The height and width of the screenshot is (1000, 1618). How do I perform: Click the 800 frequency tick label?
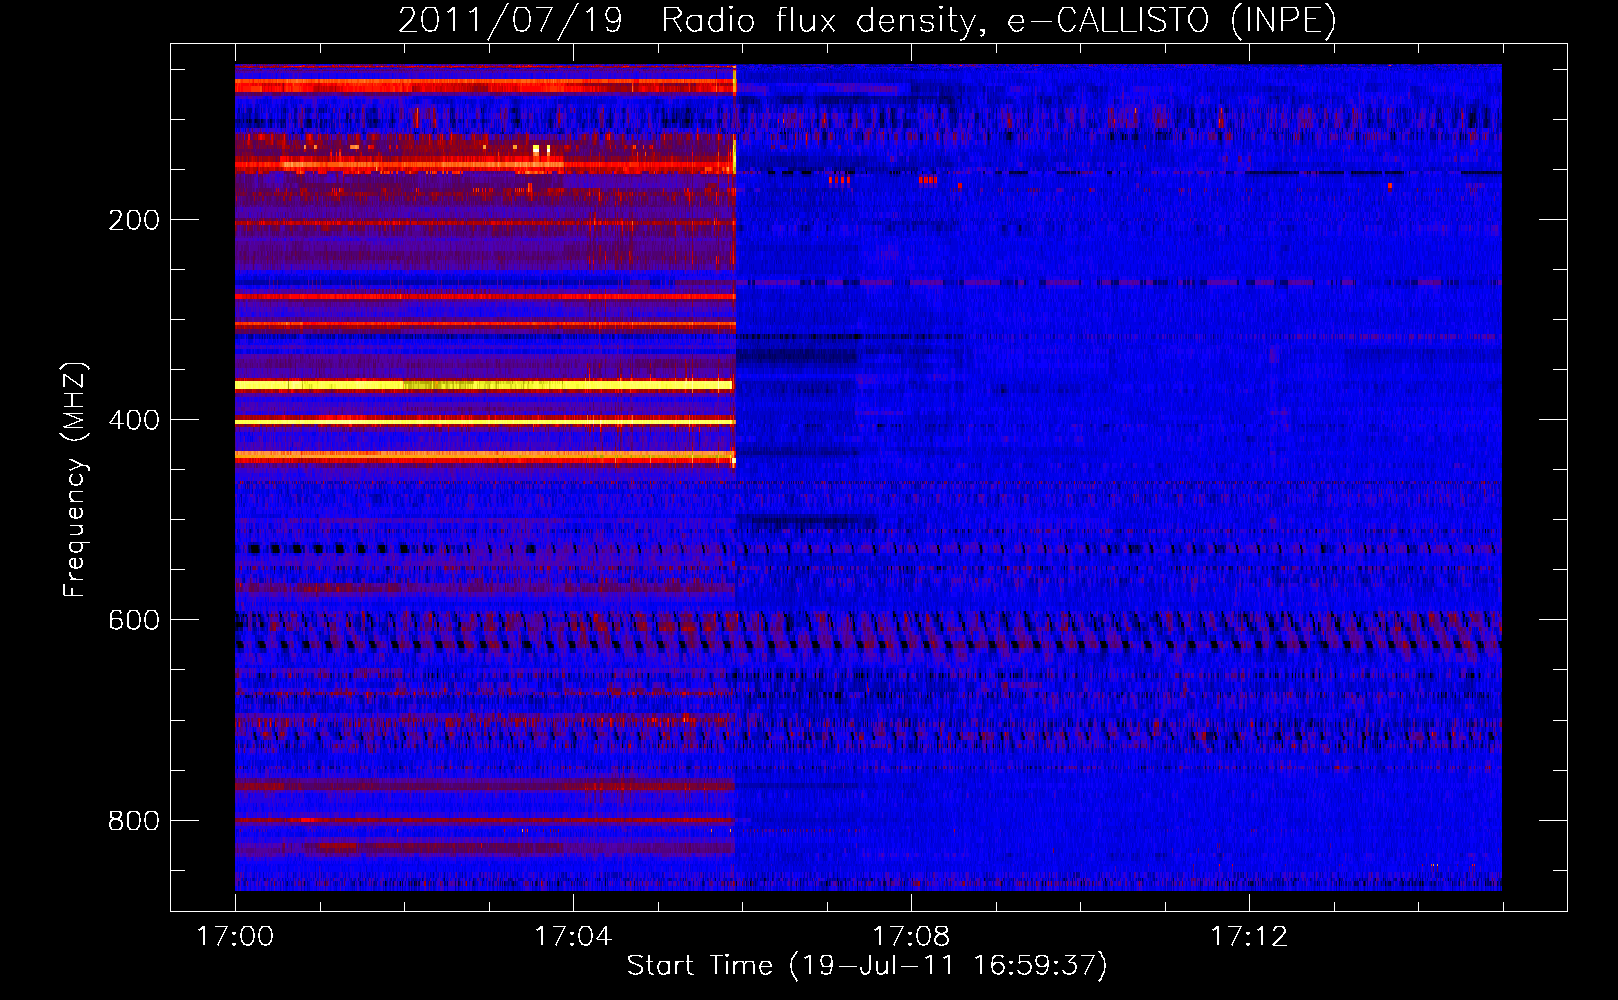point(134,821)
